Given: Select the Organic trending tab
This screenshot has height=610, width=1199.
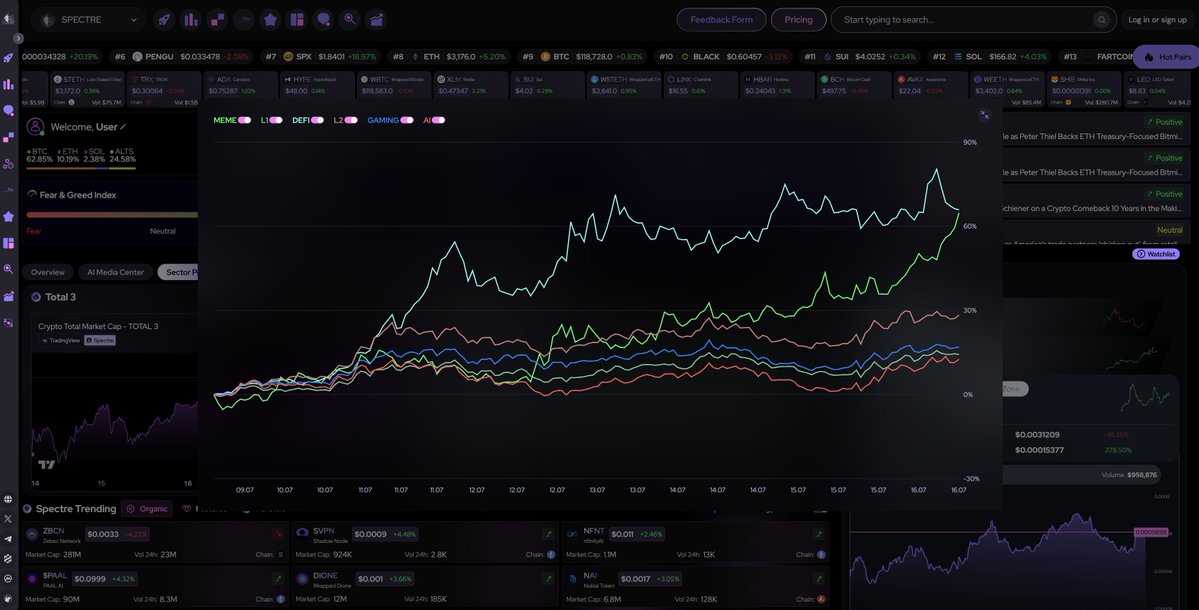Looking at the screenshot, I should [148, 509].
